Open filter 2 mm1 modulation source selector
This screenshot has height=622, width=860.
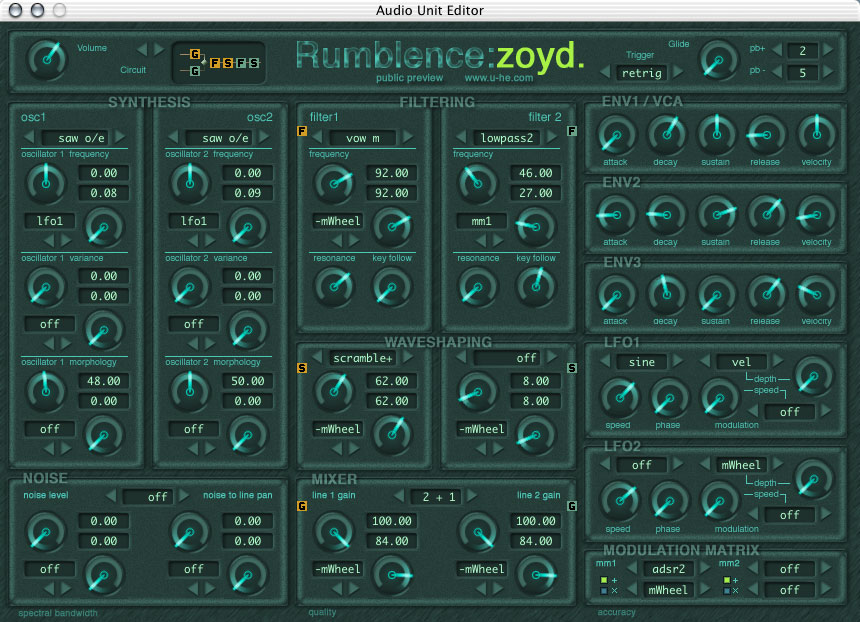(481, 221)
